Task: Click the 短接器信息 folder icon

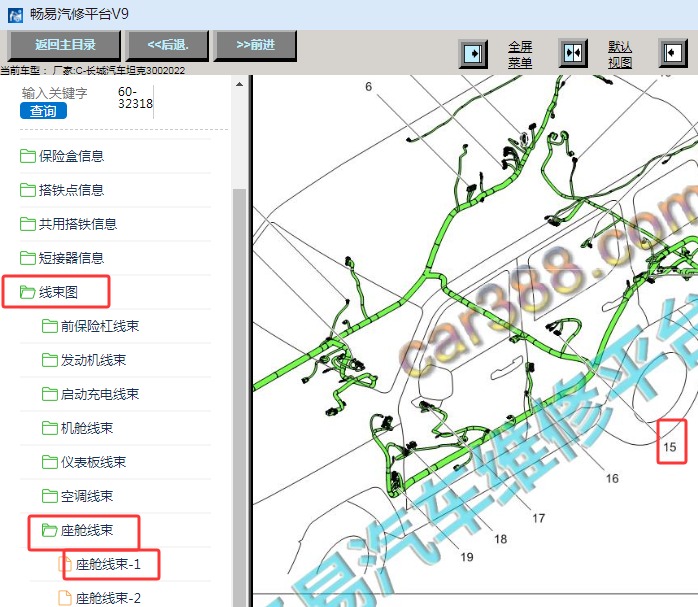Action: click(x=28, y=258)
